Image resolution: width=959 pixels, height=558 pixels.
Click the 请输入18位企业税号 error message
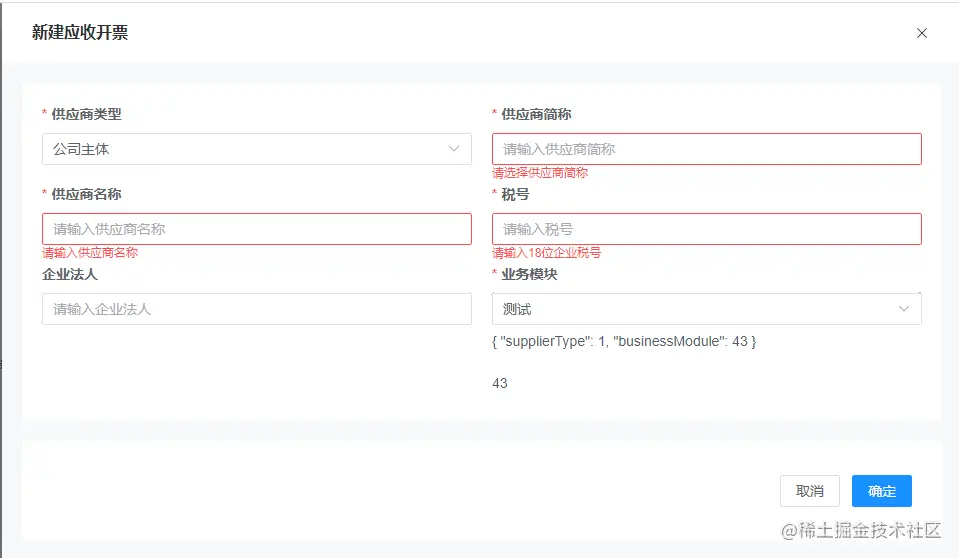click(x=547, y=253)
